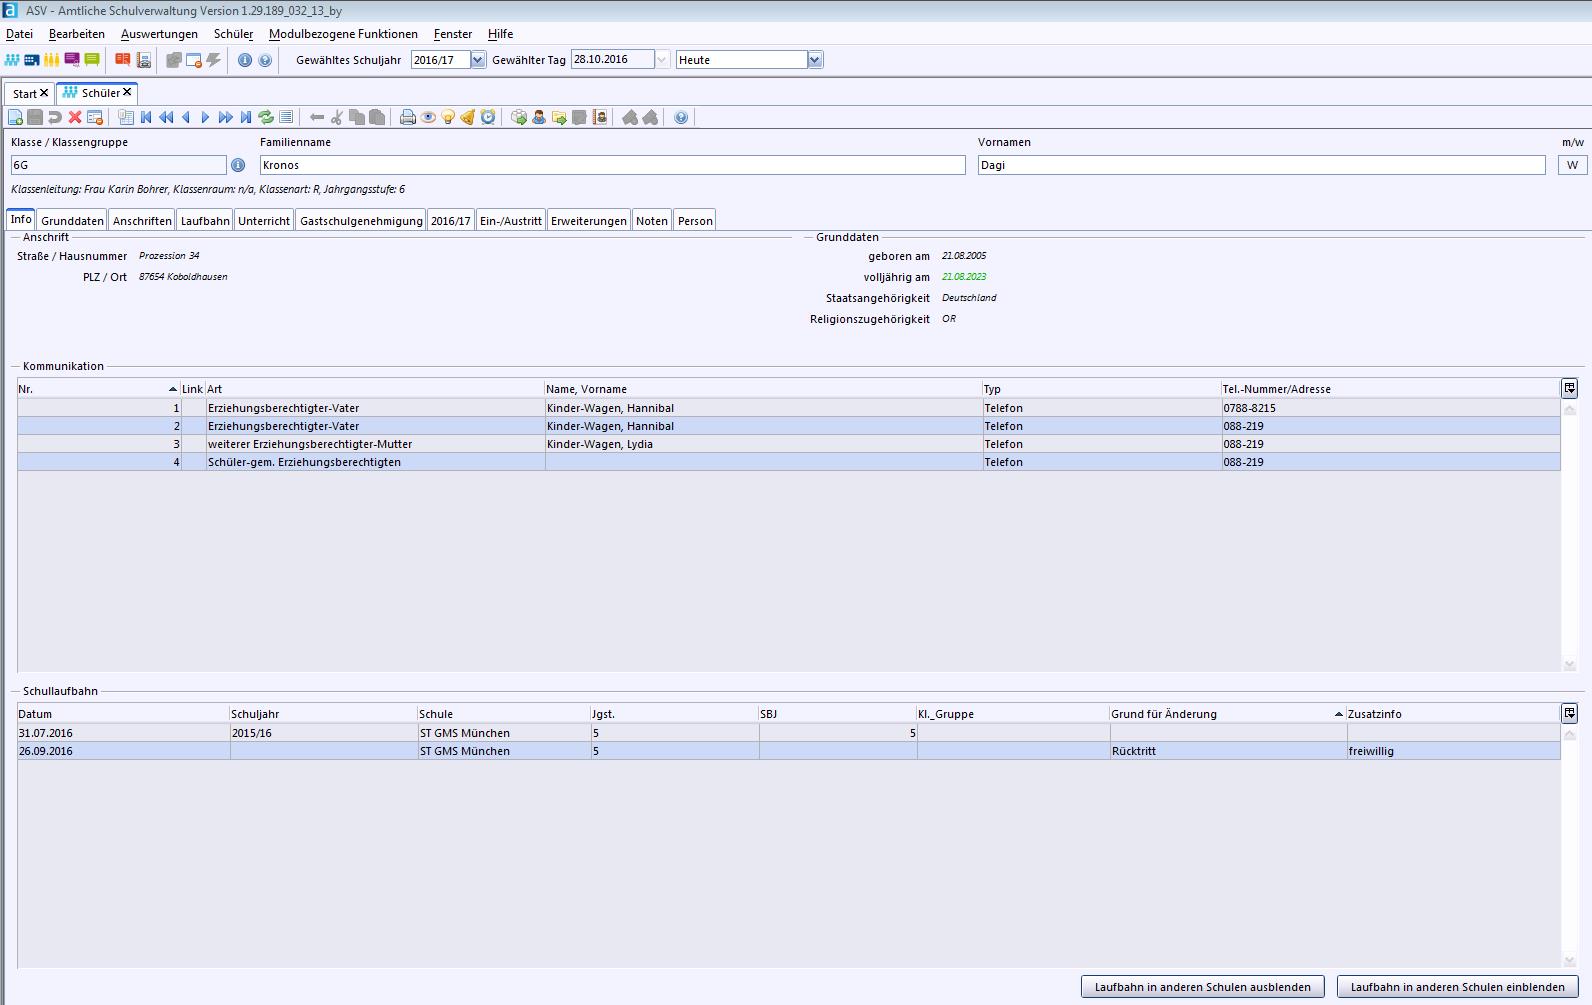Open the Gewählter Tag date picker arrow
This screenshot has height=1005, width=1592.
(662, 60)
